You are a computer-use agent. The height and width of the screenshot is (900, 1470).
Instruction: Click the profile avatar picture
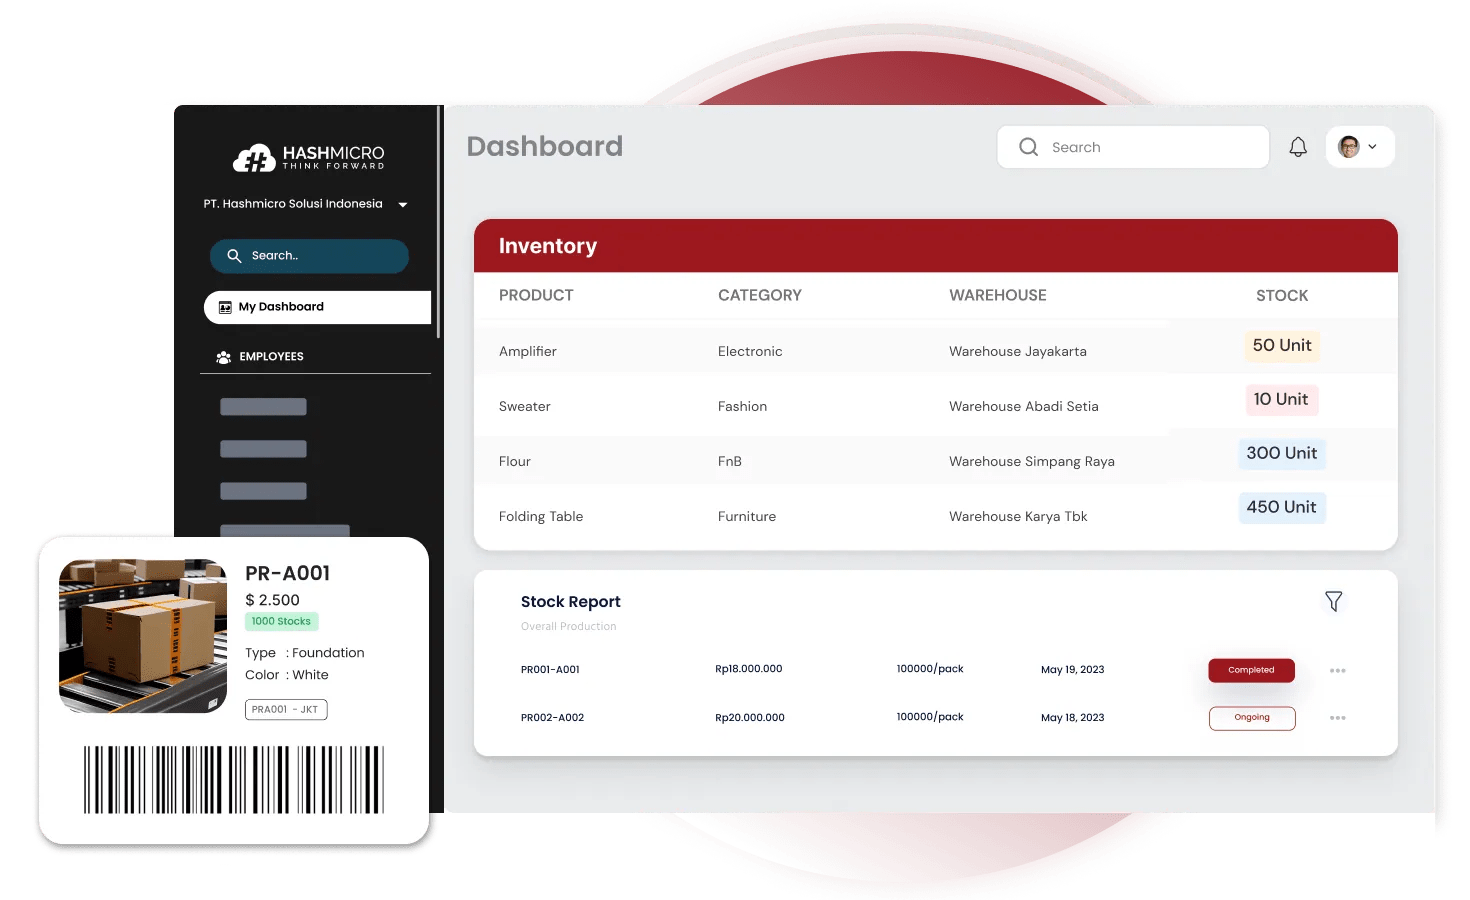tap(1348, 146)
